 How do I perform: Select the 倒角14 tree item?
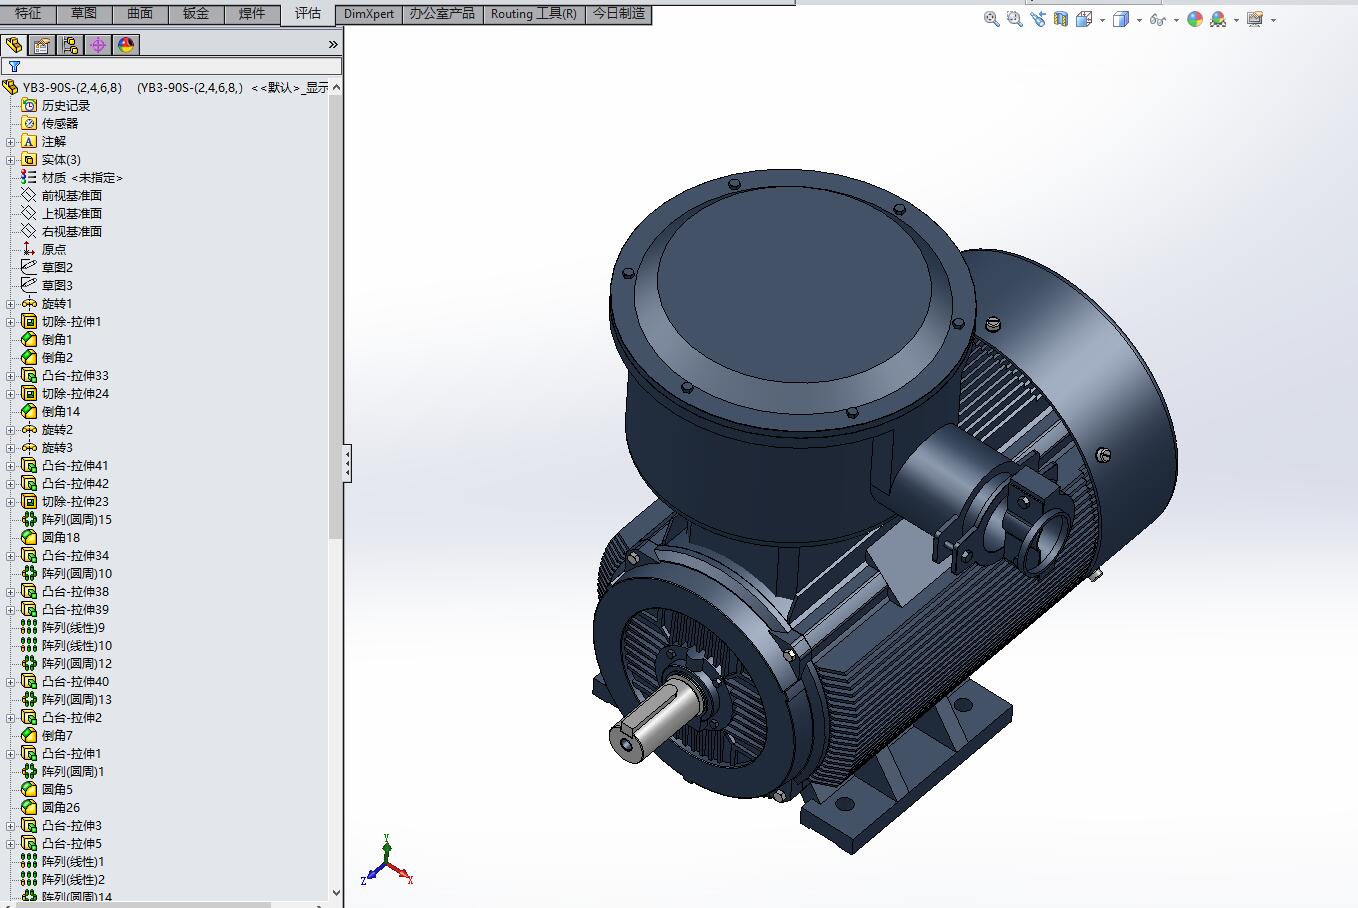60,411
